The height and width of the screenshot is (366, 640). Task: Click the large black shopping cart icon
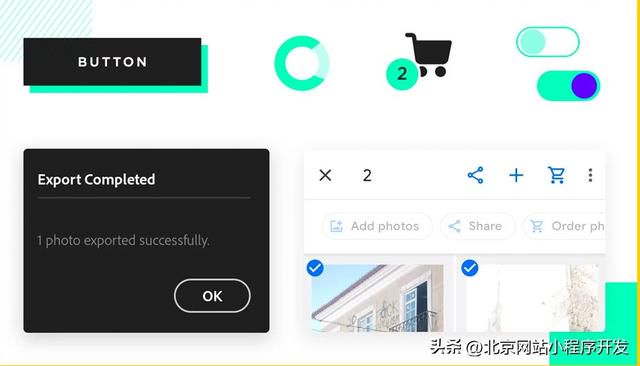pyautogui.click(x=429, y=54)
